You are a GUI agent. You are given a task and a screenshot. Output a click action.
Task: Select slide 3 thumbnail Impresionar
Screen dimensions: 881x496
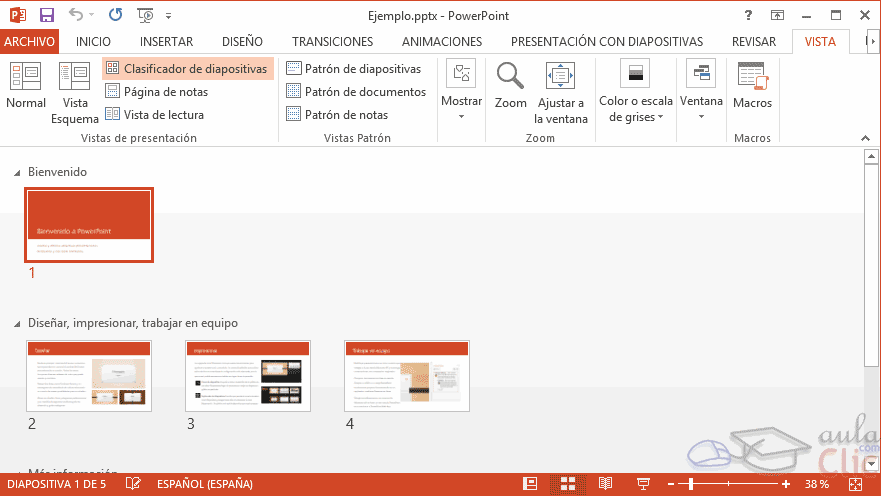click(248, 376)
